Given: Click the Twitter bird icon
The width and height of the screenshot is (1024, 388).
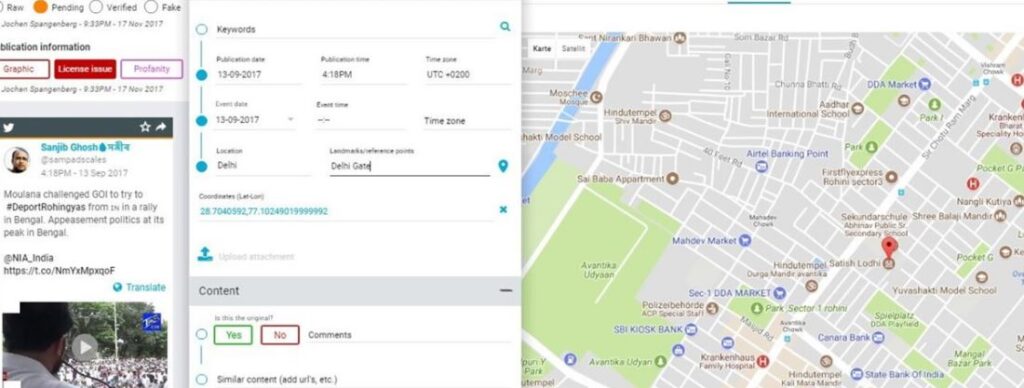Looking at the screenshot, I should pyautogui.click(x=8, y=127).
